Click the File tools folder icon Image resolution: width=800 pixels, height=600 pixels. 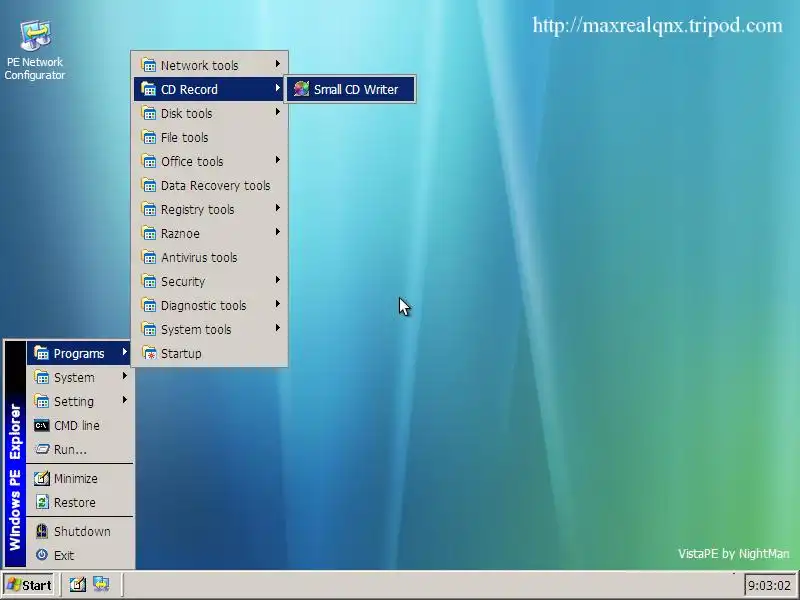[x=148, y=137]
